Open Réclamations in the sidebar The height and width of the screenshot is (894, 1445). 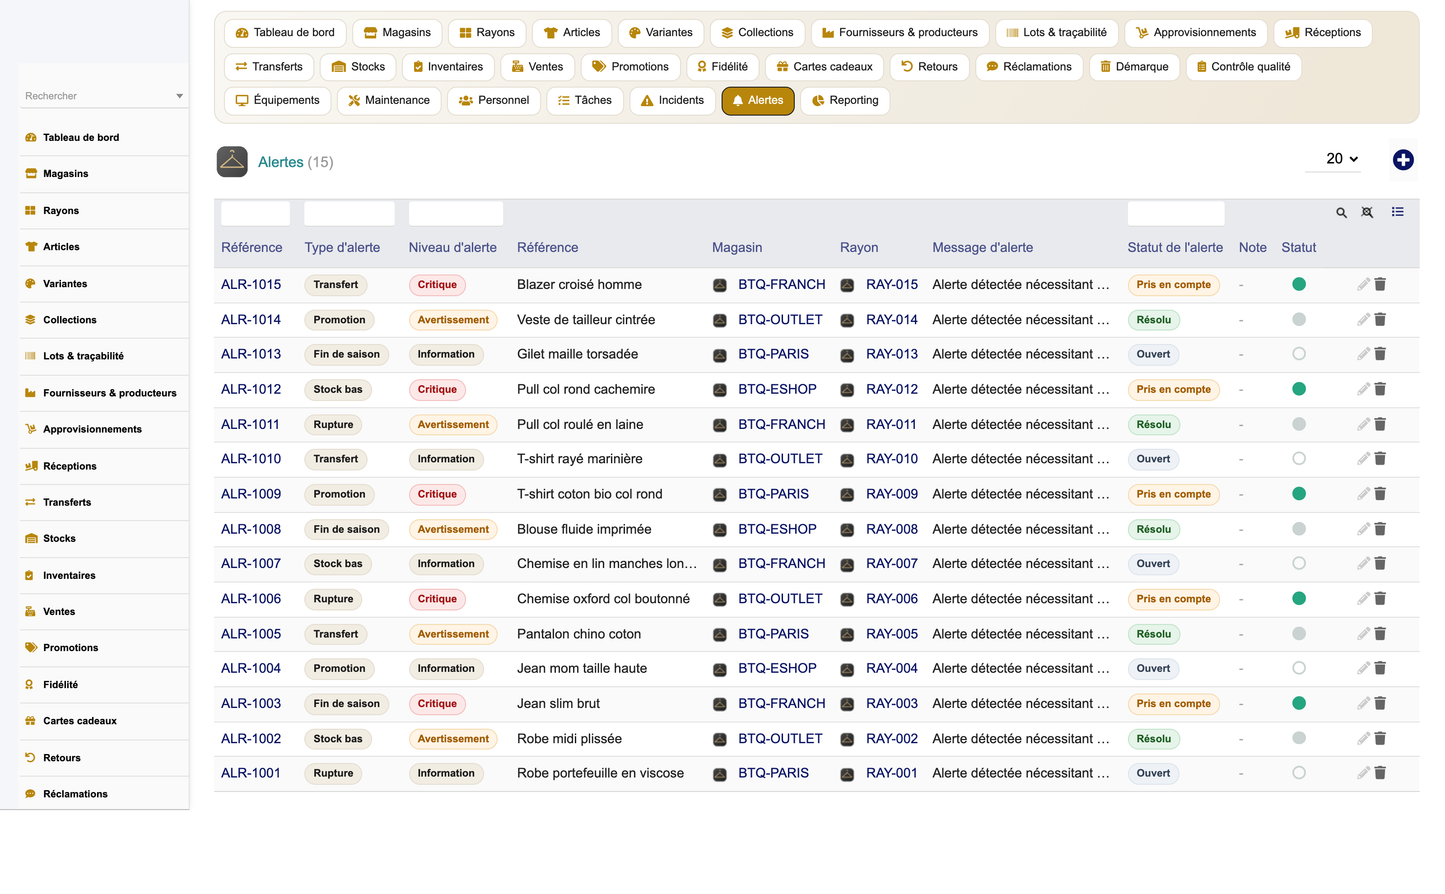point(75,794)
